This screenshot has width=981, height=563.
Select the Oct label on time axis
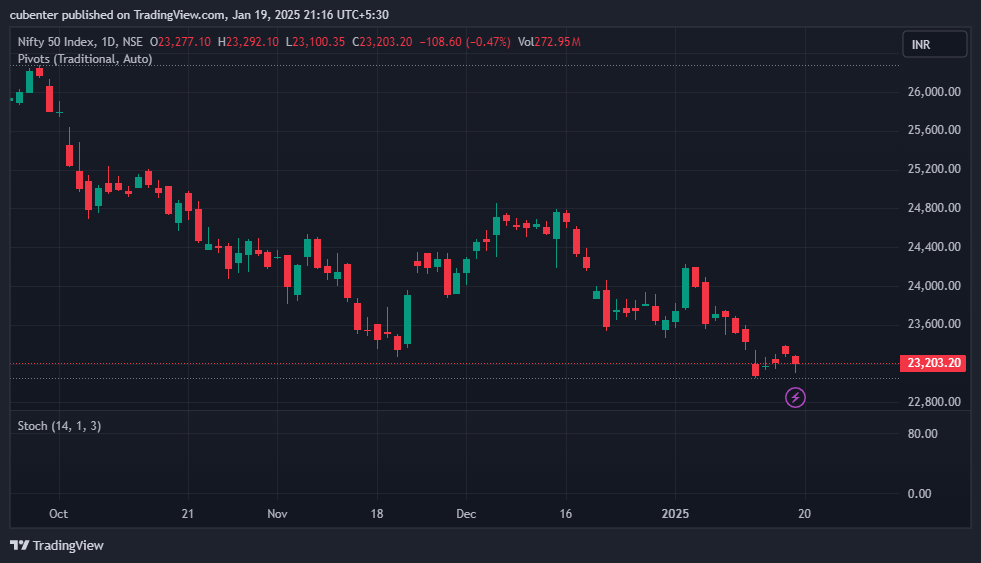pos(58,513)
